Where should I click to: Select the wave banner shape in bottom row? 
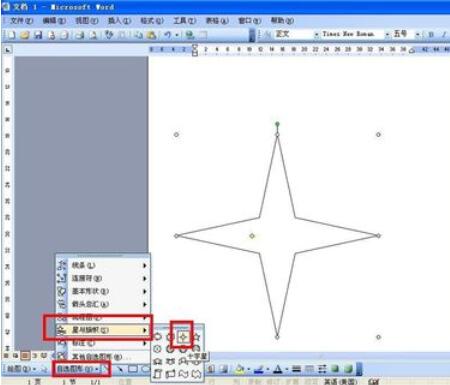click(x=183, y=374)
